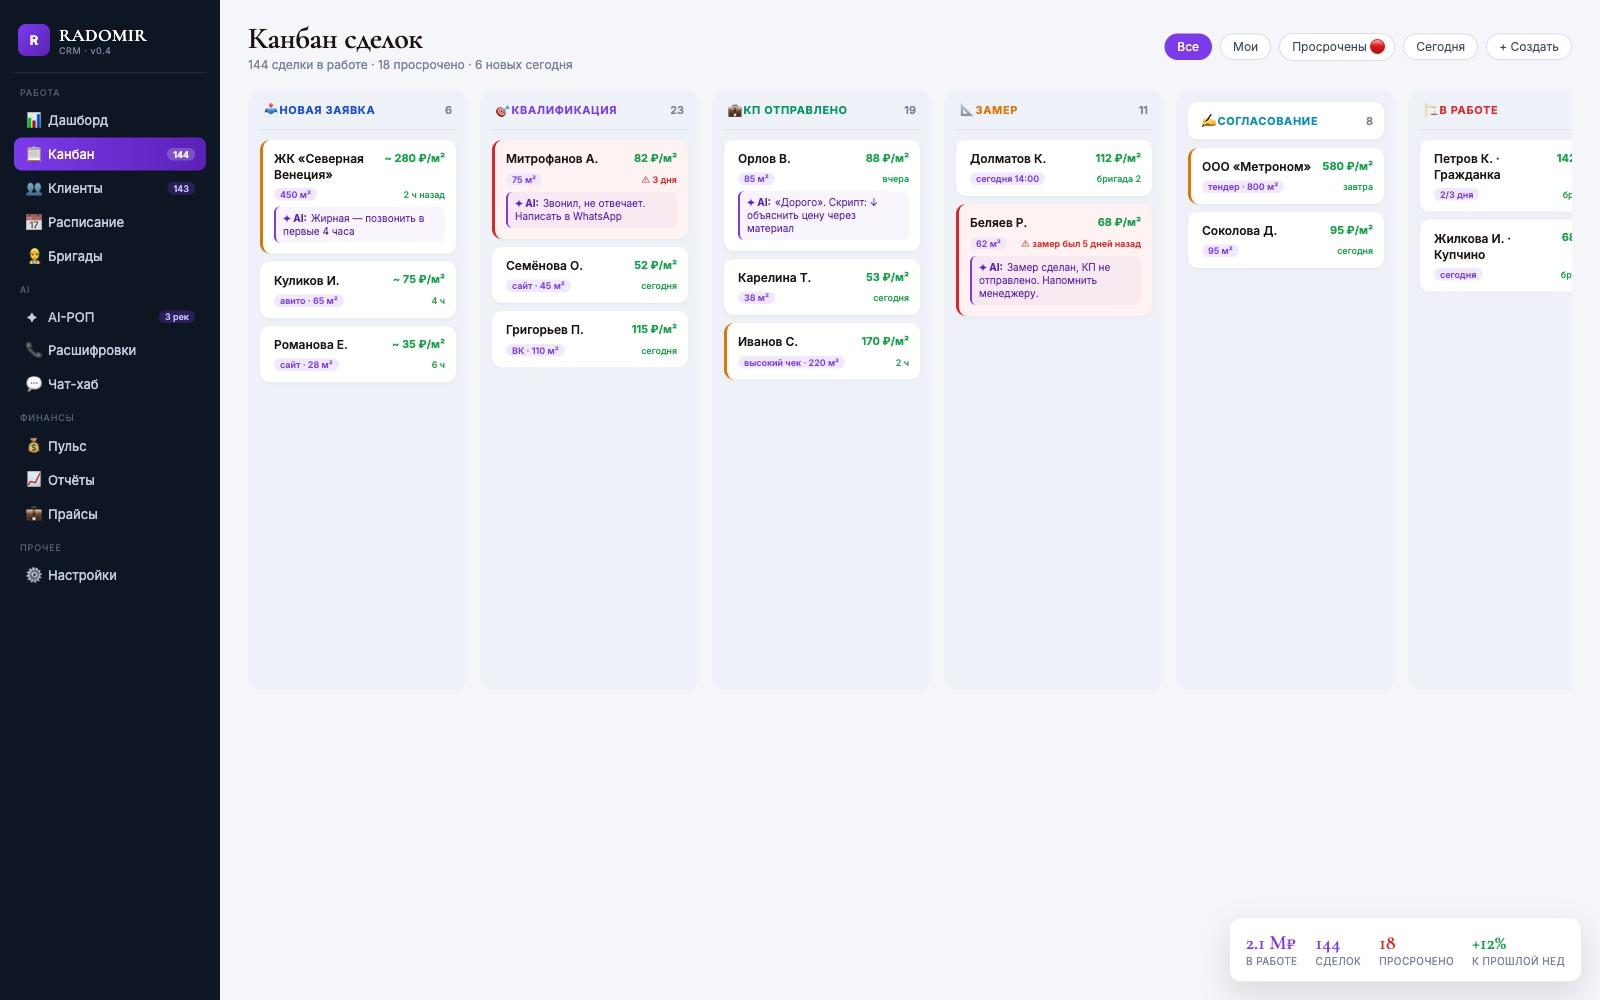This screenshot has height=1000, width=1600.
Task: Click the Прайсы briefcase icon
Action: (34, 514)
